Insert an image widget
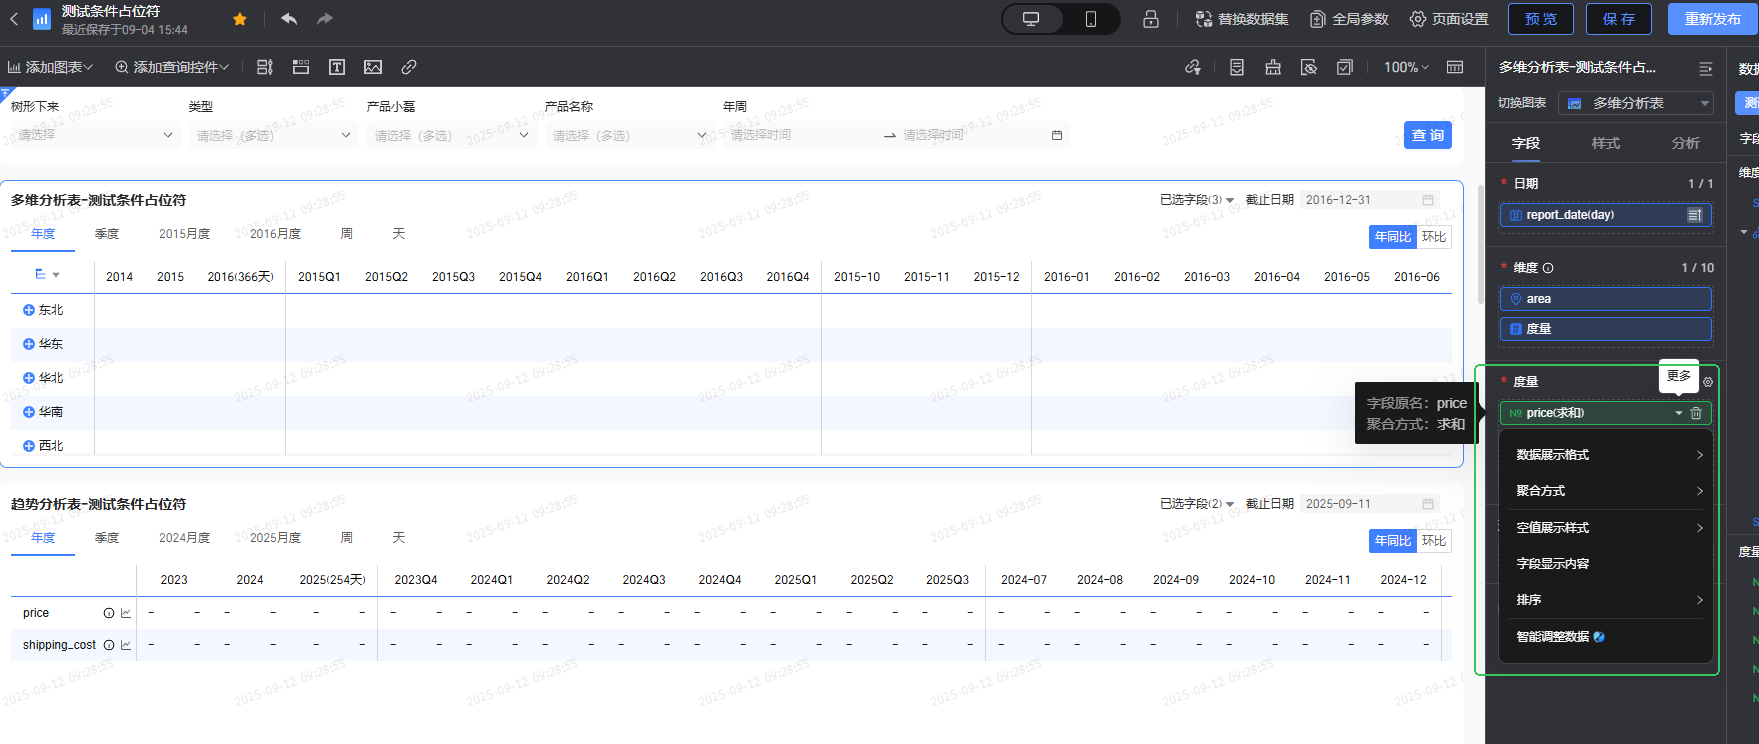The width and height of the screenshot is (1759, 744). (x=373, y=67)
